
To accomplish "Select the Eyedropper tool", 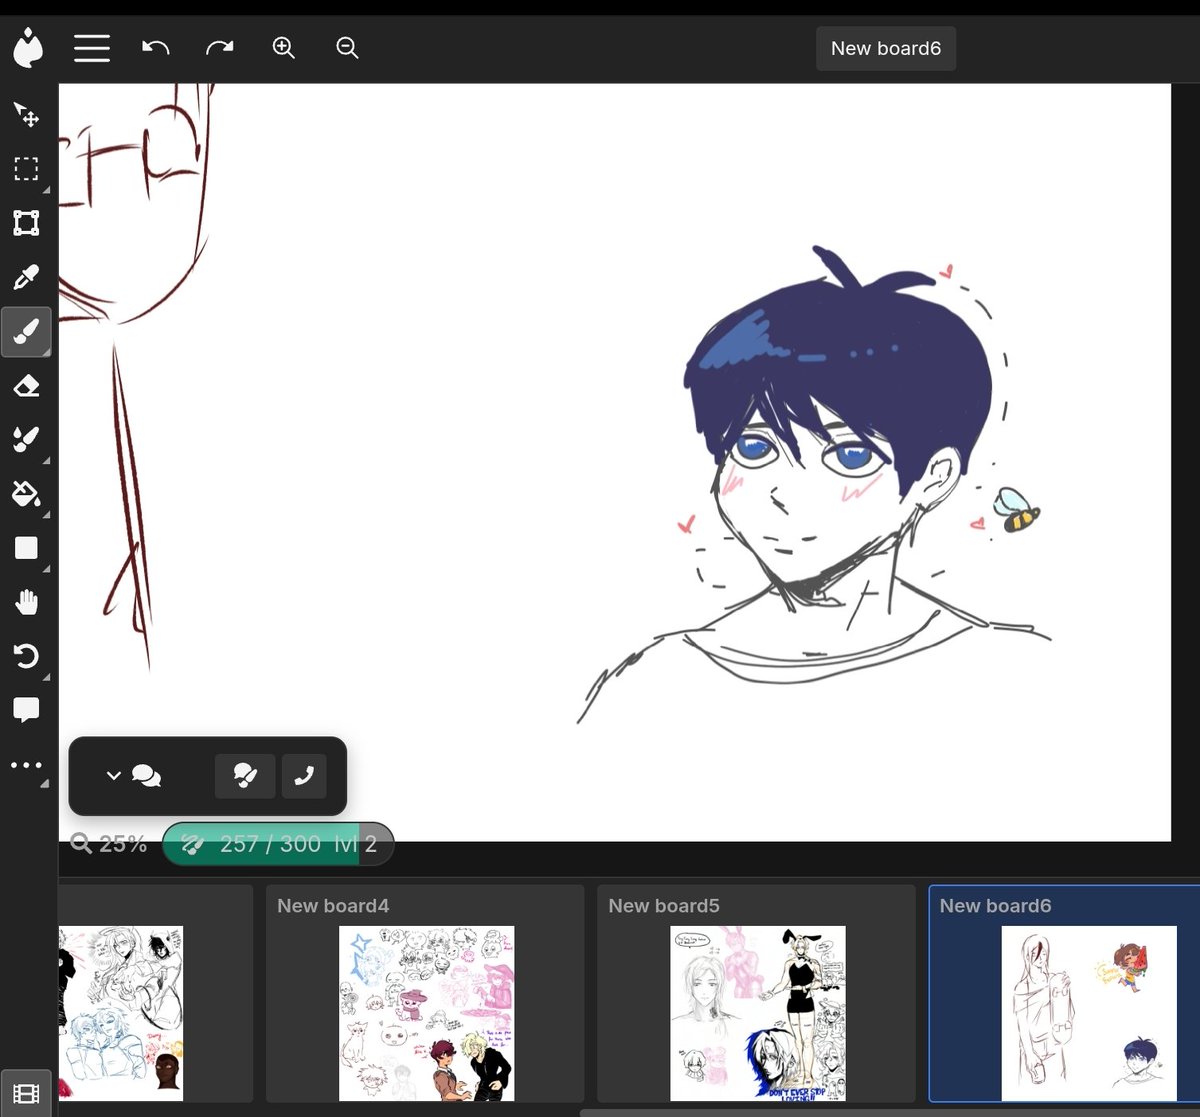I will point(27,276).
